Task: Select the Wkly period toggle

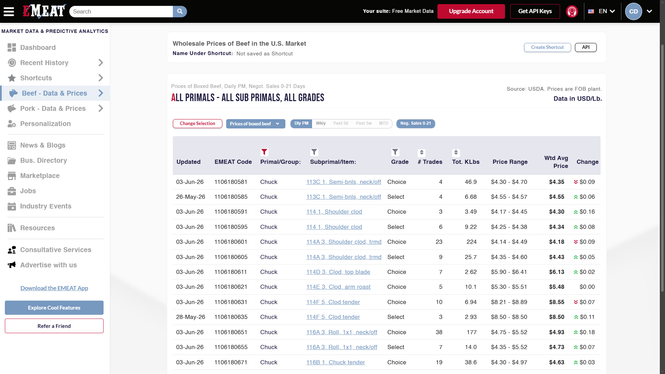Action: click(321, 123)
